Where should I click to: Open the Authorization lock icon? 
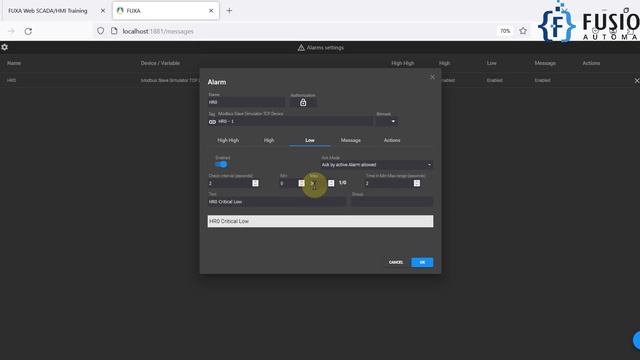click(x=303, y=102)
